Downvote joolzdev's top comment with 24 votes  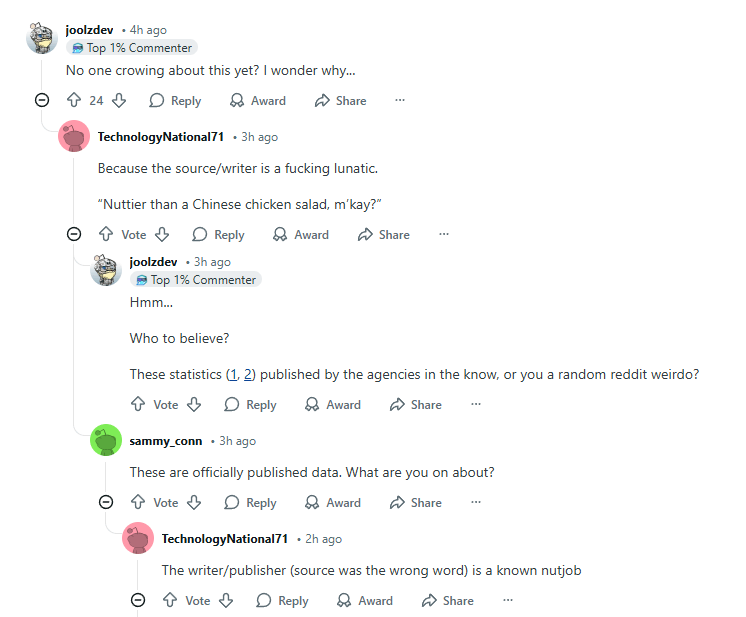[119, 100]
